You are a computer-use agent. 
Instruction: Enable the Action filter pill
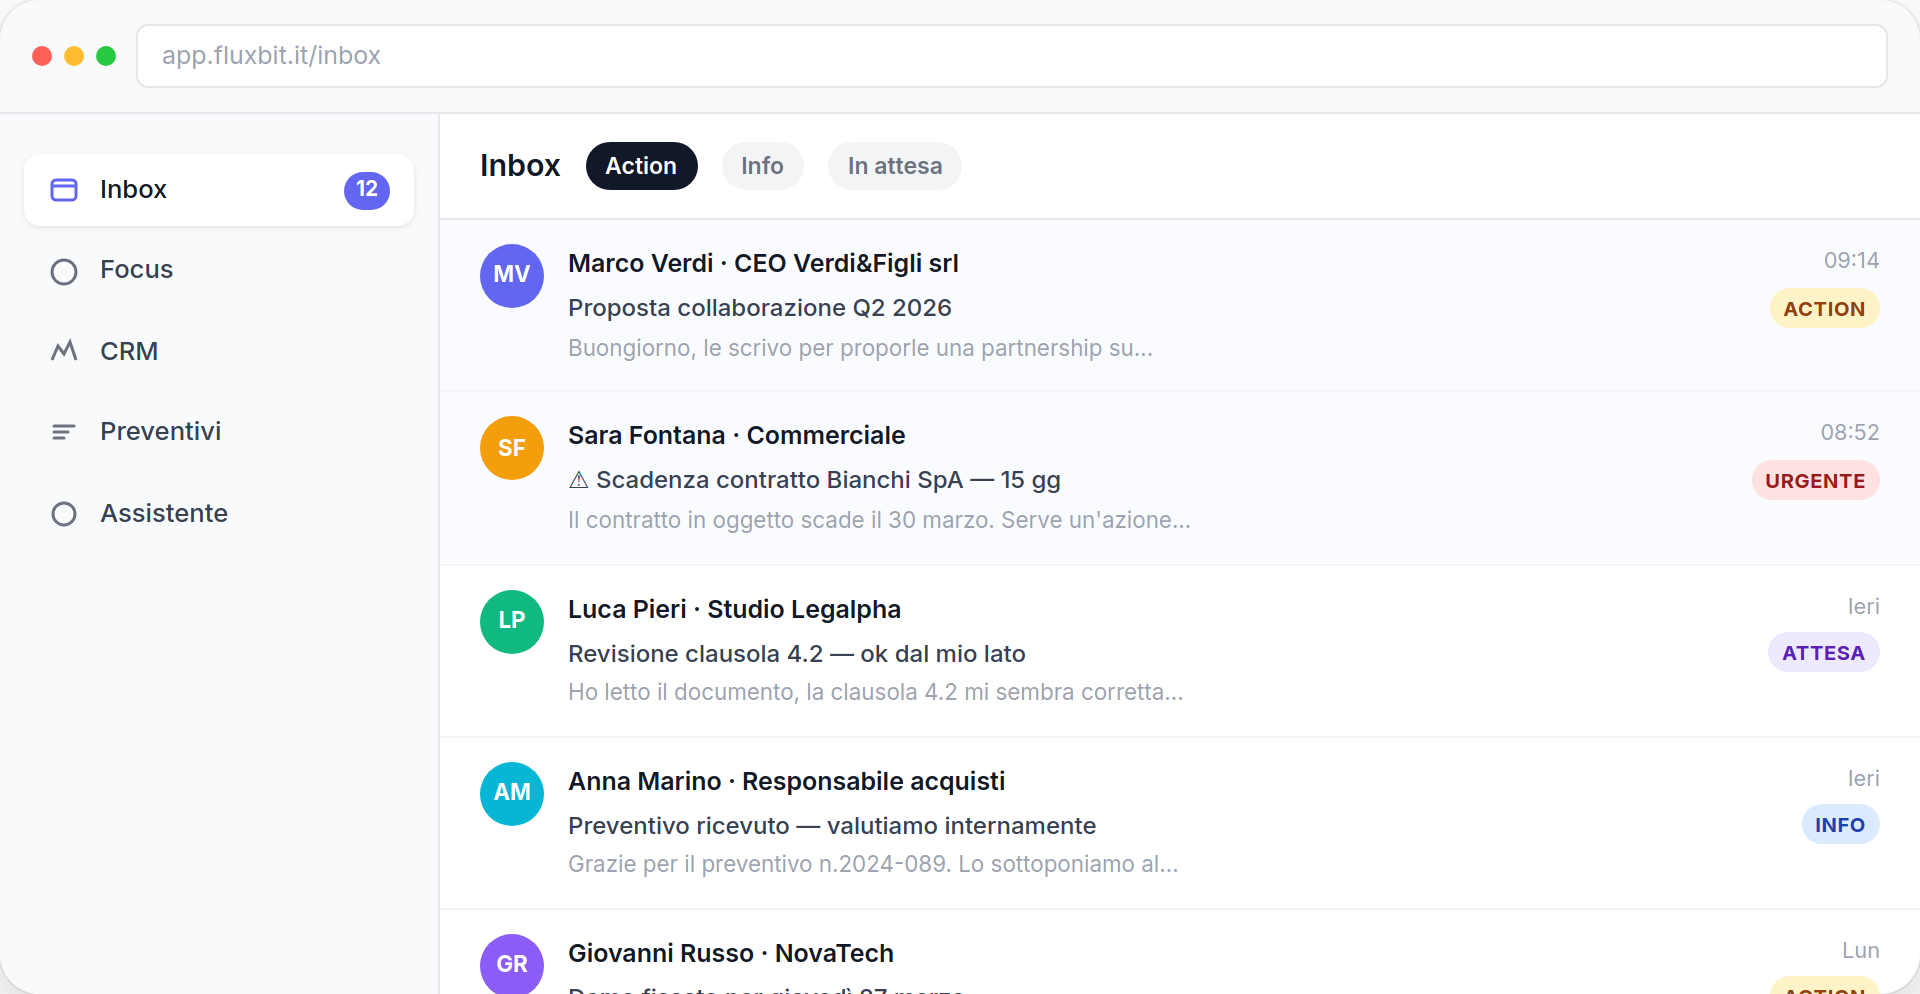[641, 165]
